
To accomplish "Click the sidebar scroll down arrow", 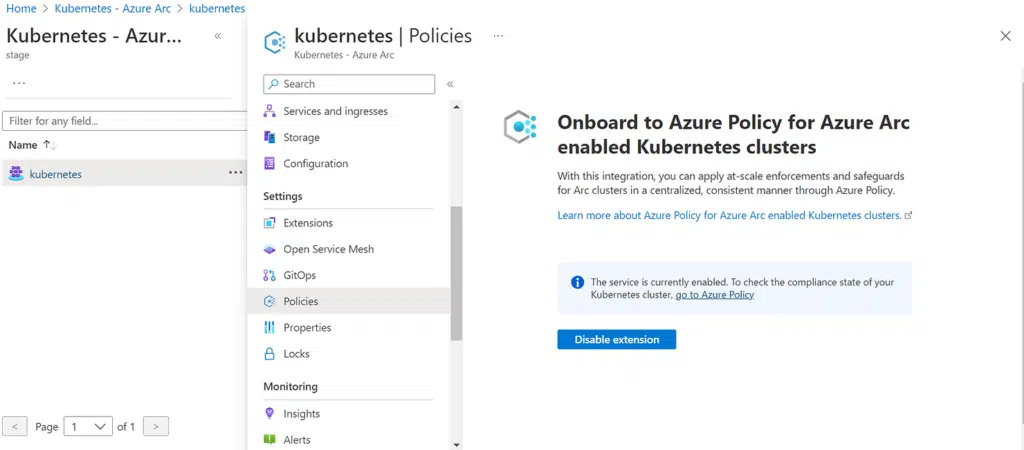I will coord(456,445).
